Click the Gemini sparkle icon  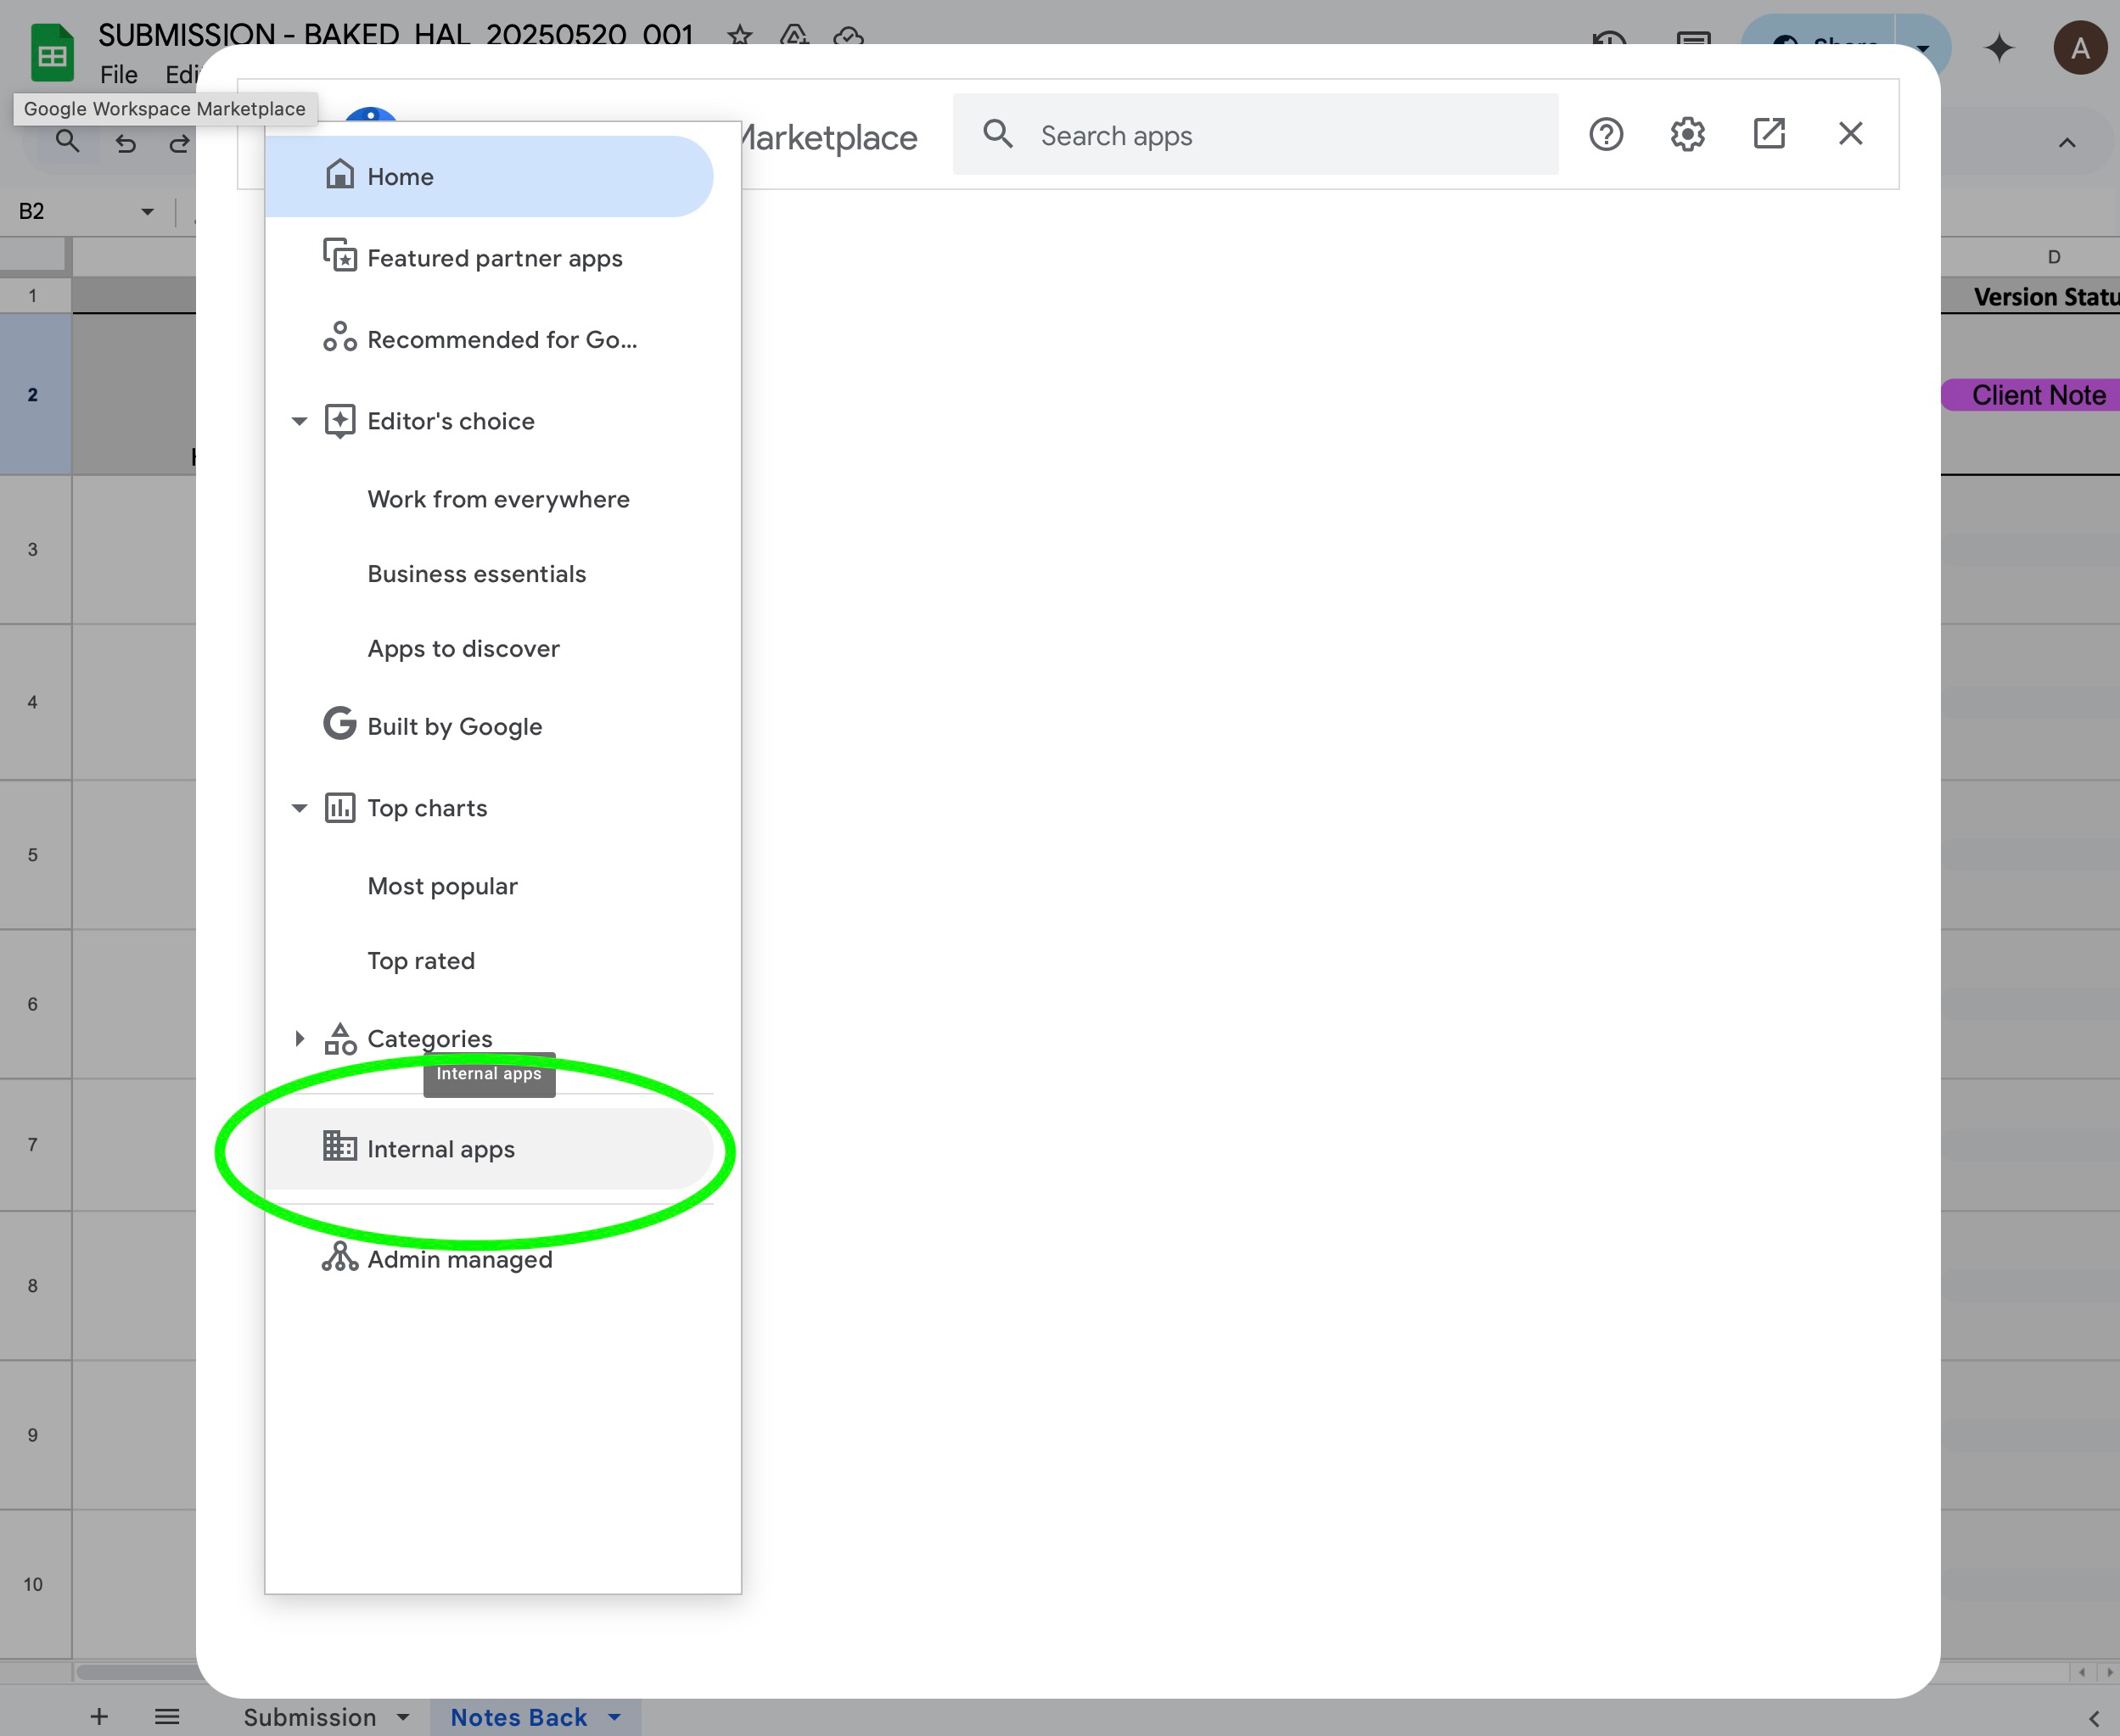1998,48
